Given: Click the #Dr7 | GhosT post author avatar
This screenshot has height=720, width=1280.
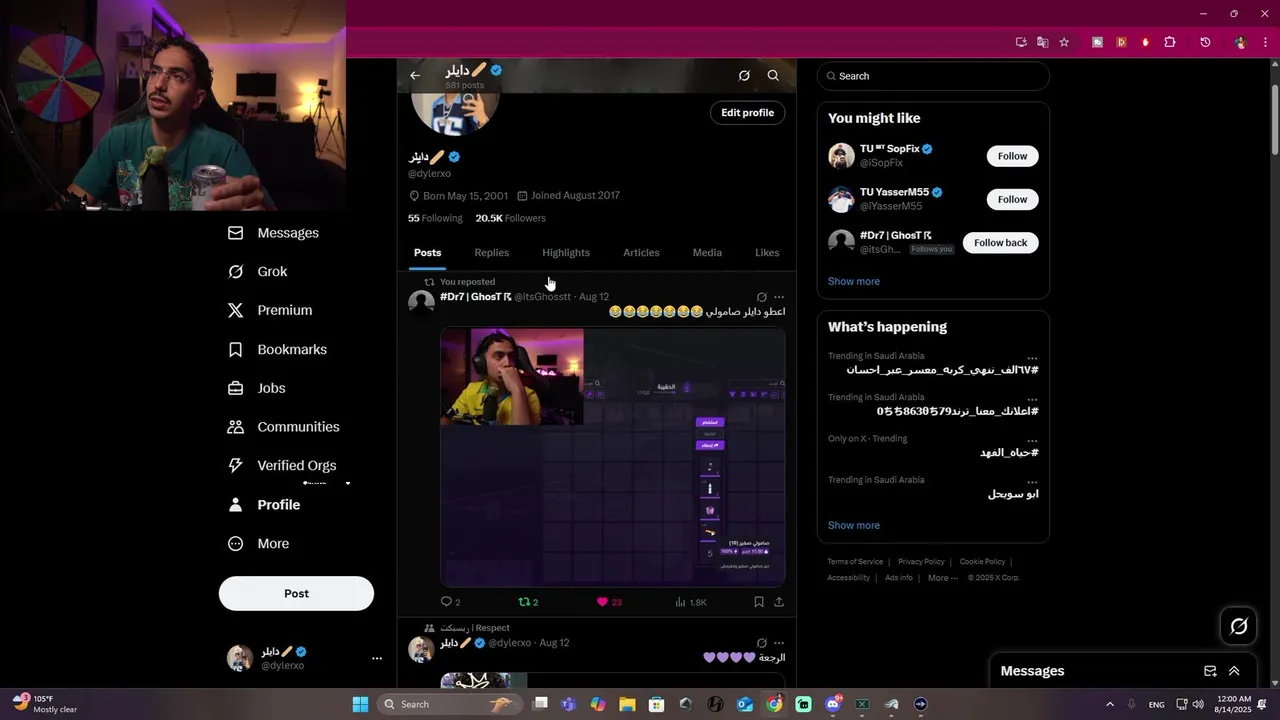Looking at the screenshot, I should pyautogui.click(x=422, y=302).
